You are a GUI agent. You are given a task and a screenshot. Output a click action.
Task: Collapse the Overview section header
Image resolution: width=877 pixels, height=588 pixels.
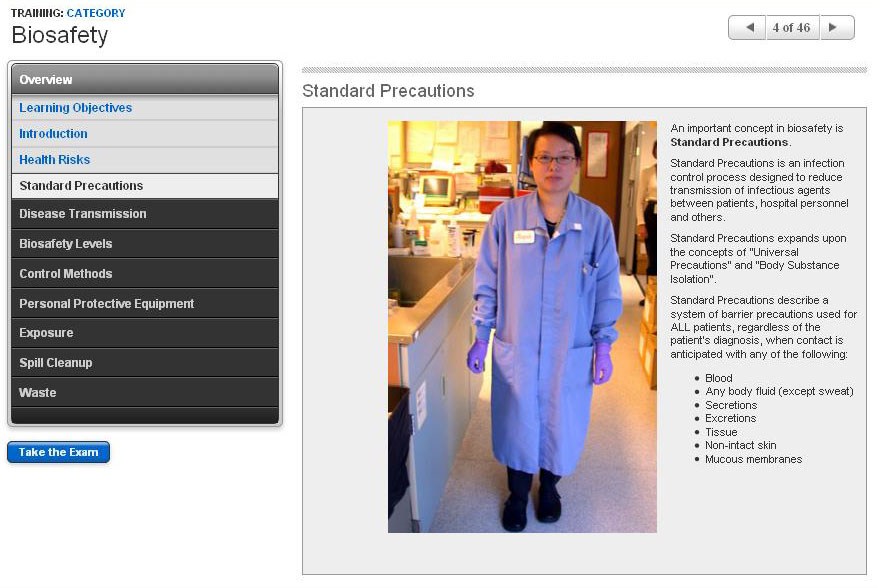[x=145, y=80]
